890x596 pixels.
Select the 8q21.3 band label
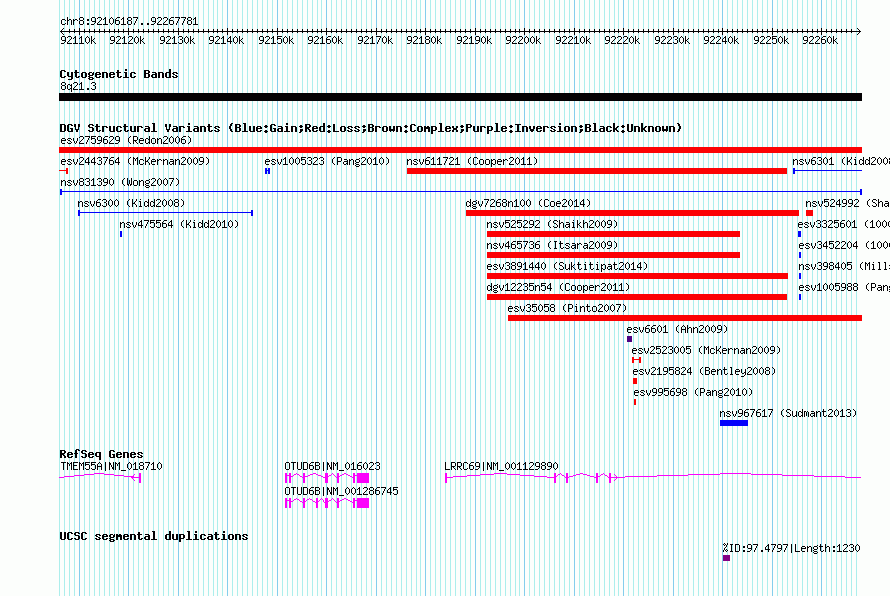pyautogui.click(x=78, y=86)
